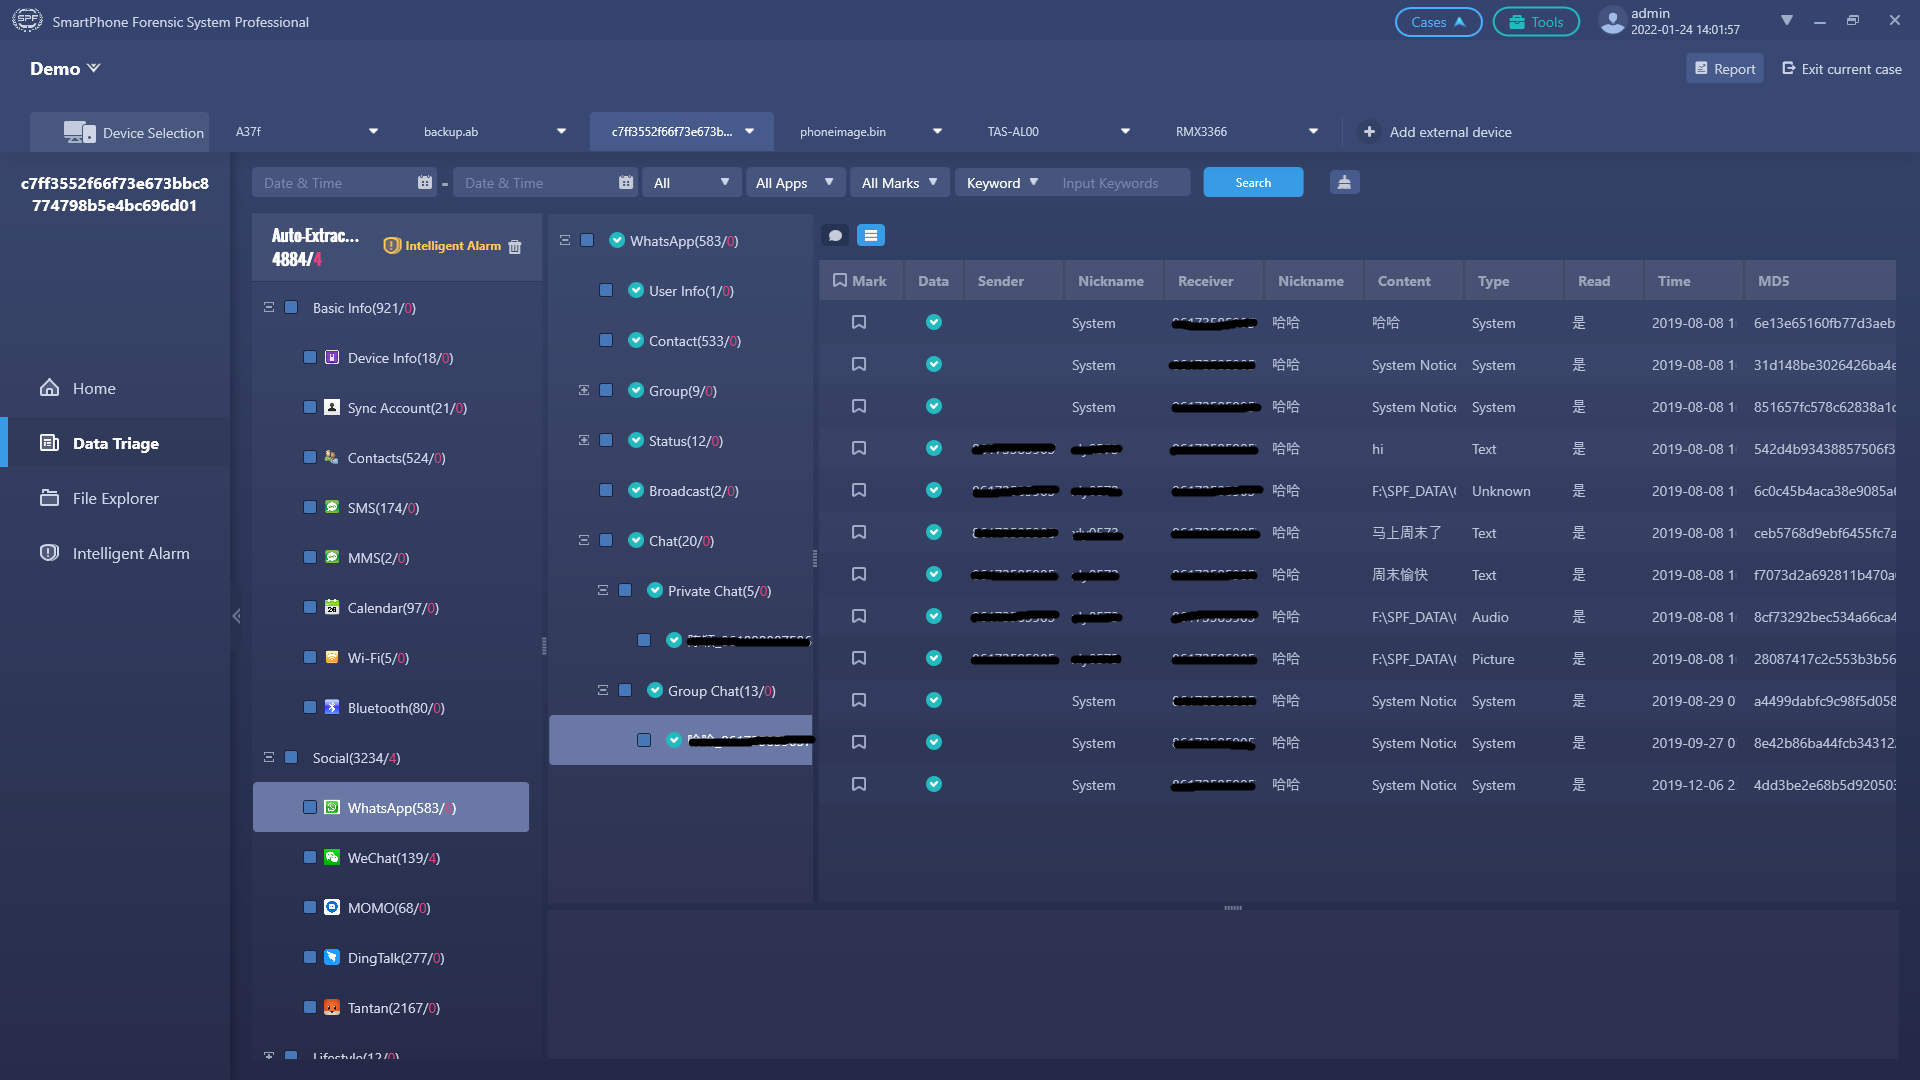Click the export icon beside Search

tap(1344, 182)
